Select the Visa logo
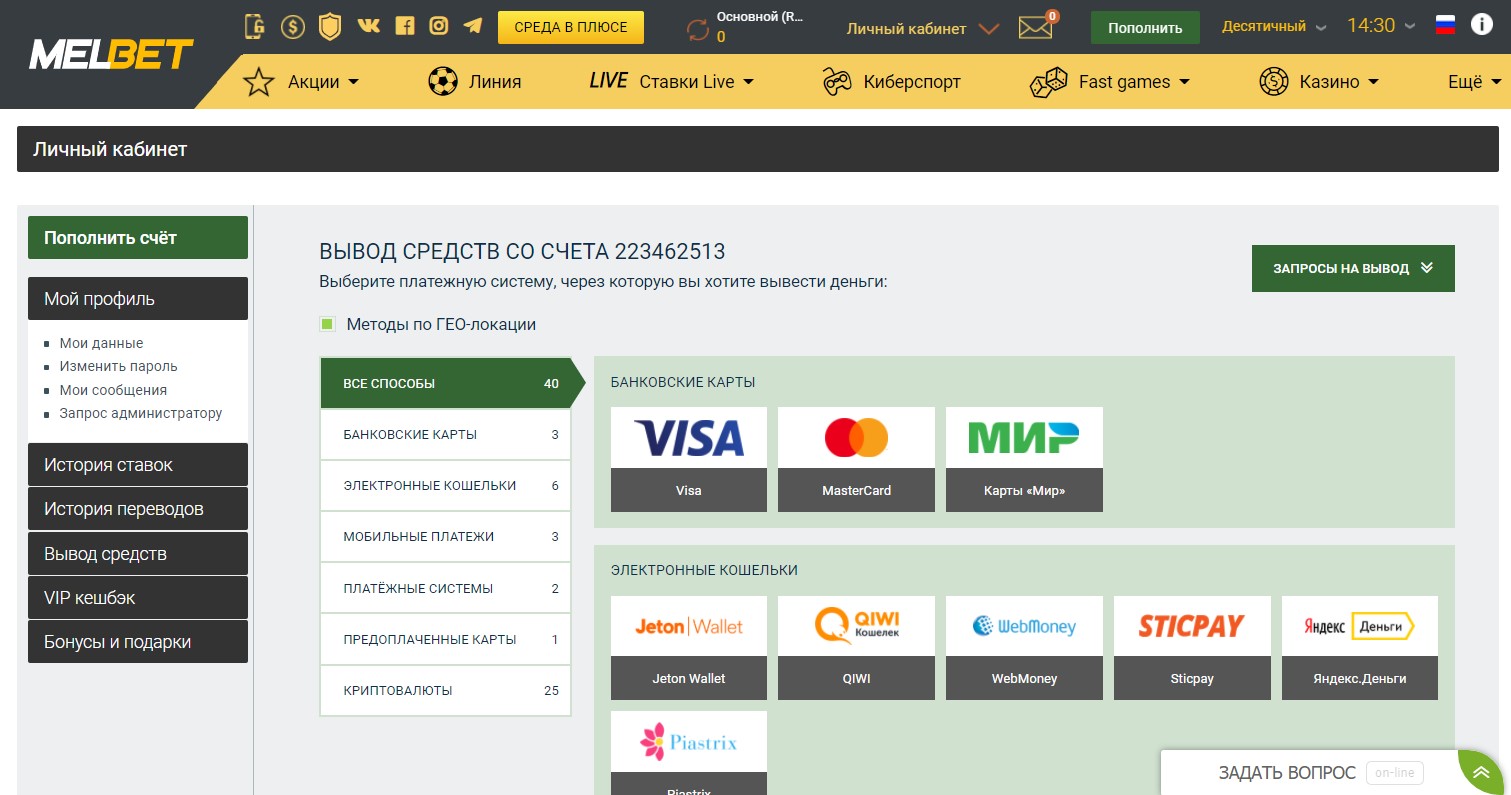This screenshot has width=1511, height=795. click(689, 437)
